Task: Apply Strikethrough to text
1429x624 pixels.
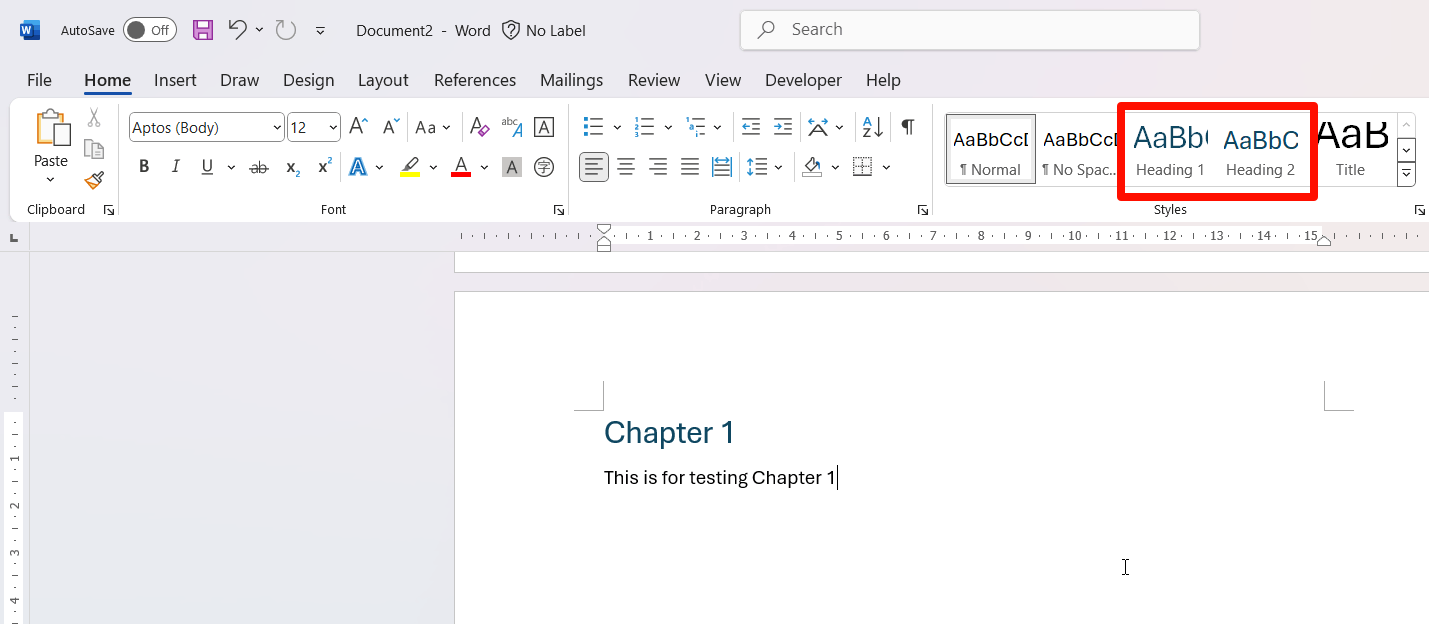Action: point(258,166)
